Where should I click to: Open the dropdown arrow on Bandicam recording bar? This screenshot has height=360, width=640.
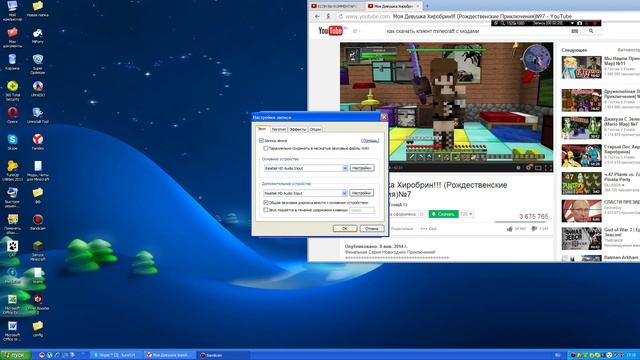click(x=572, y=23)
